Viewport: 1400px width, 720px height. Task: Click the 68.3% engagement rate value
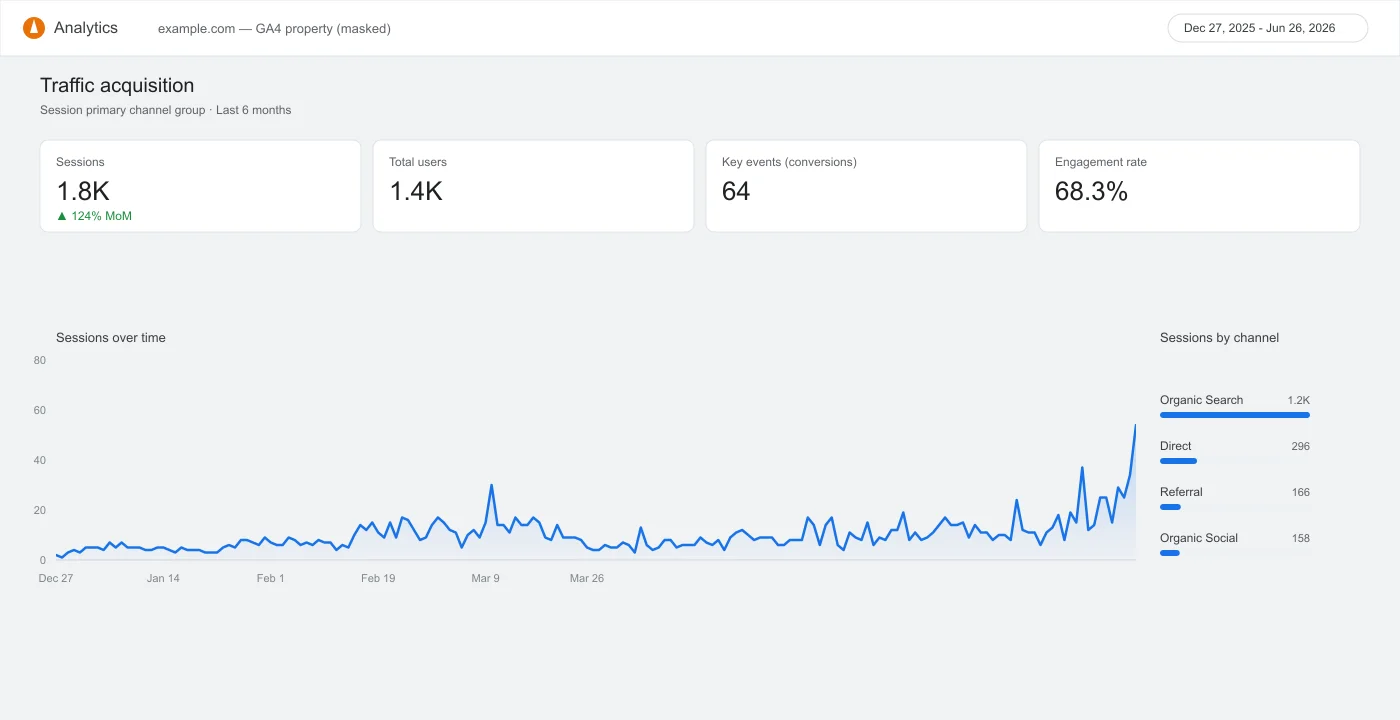click(x=1091, y=192)
